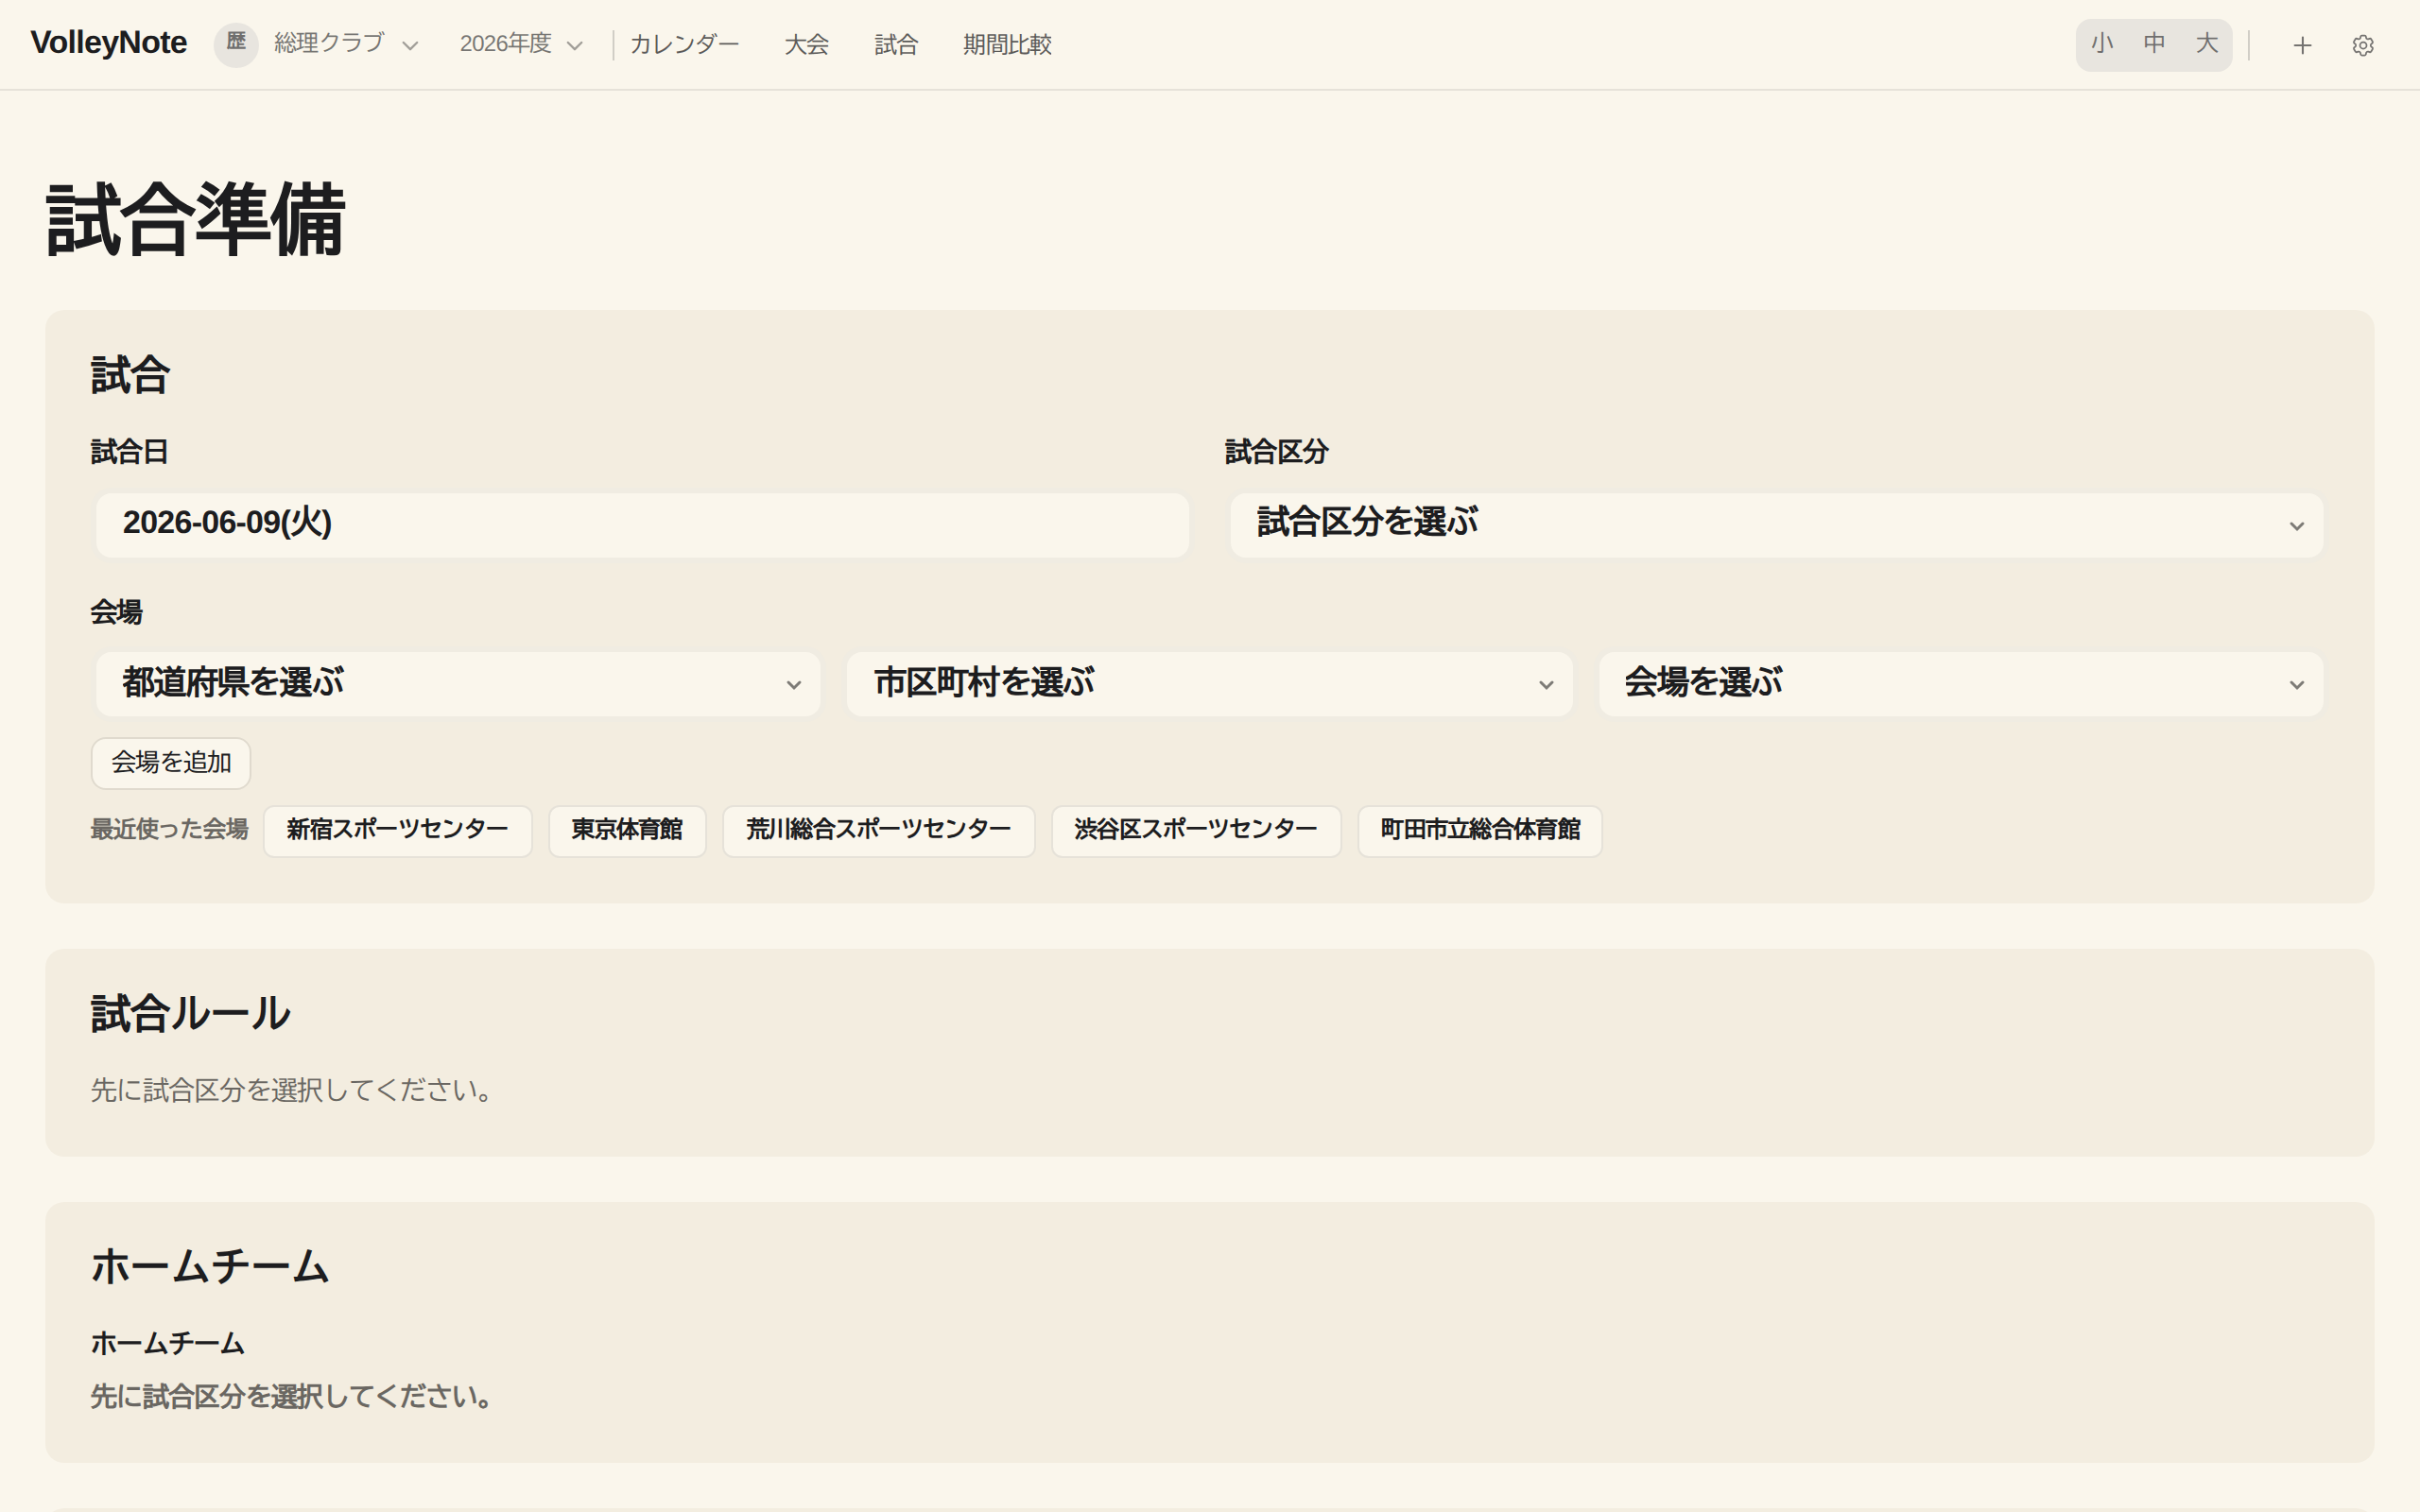Click the plus icon in top bar
The height and width of the screenshot is (1512, 2420).
[x=2302, y=45]
